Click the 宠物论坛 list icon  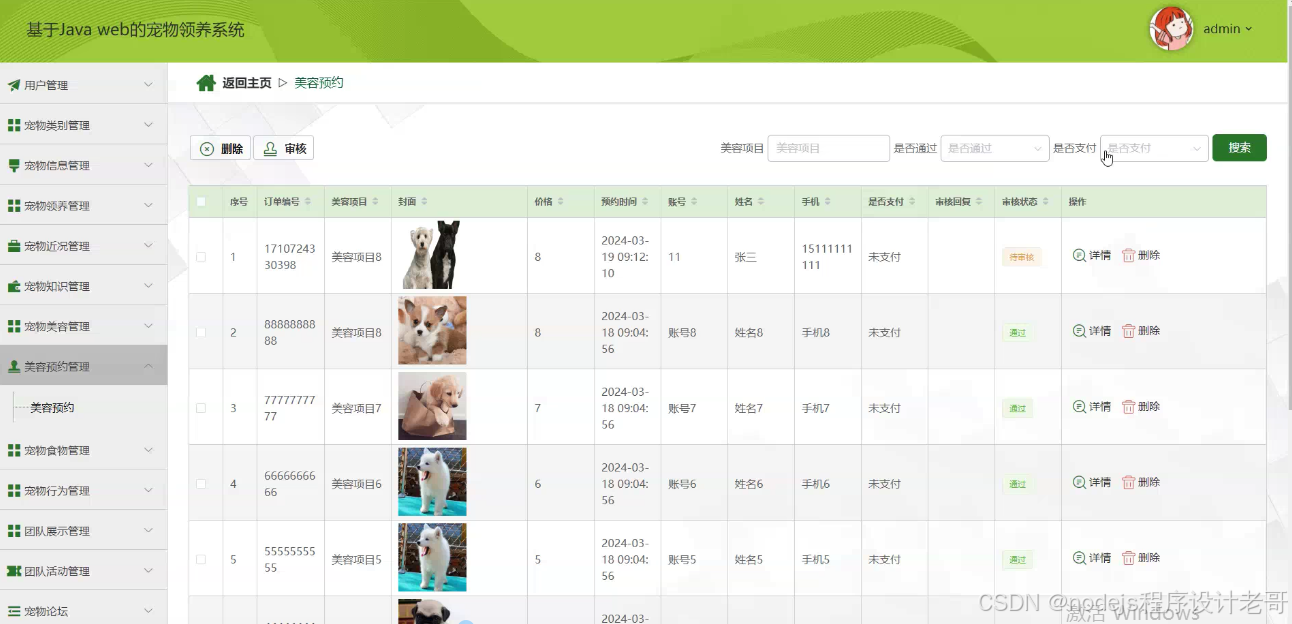[x=14, y=611]
